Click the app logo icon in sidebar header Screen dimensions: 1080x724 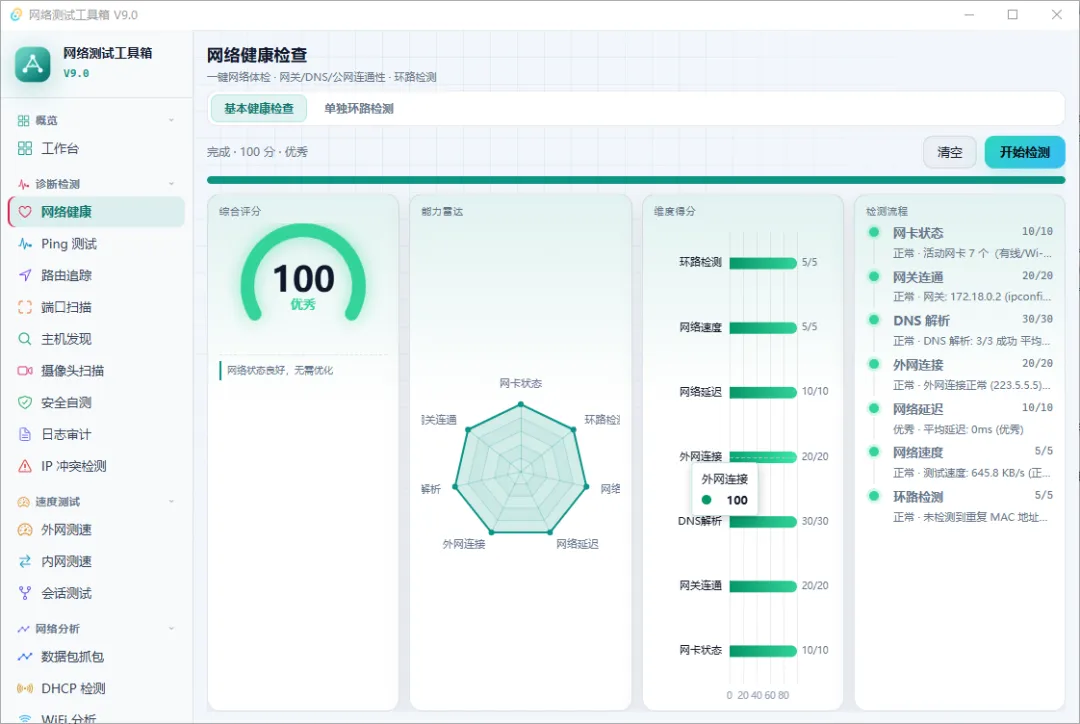click(x=32, y=64)
